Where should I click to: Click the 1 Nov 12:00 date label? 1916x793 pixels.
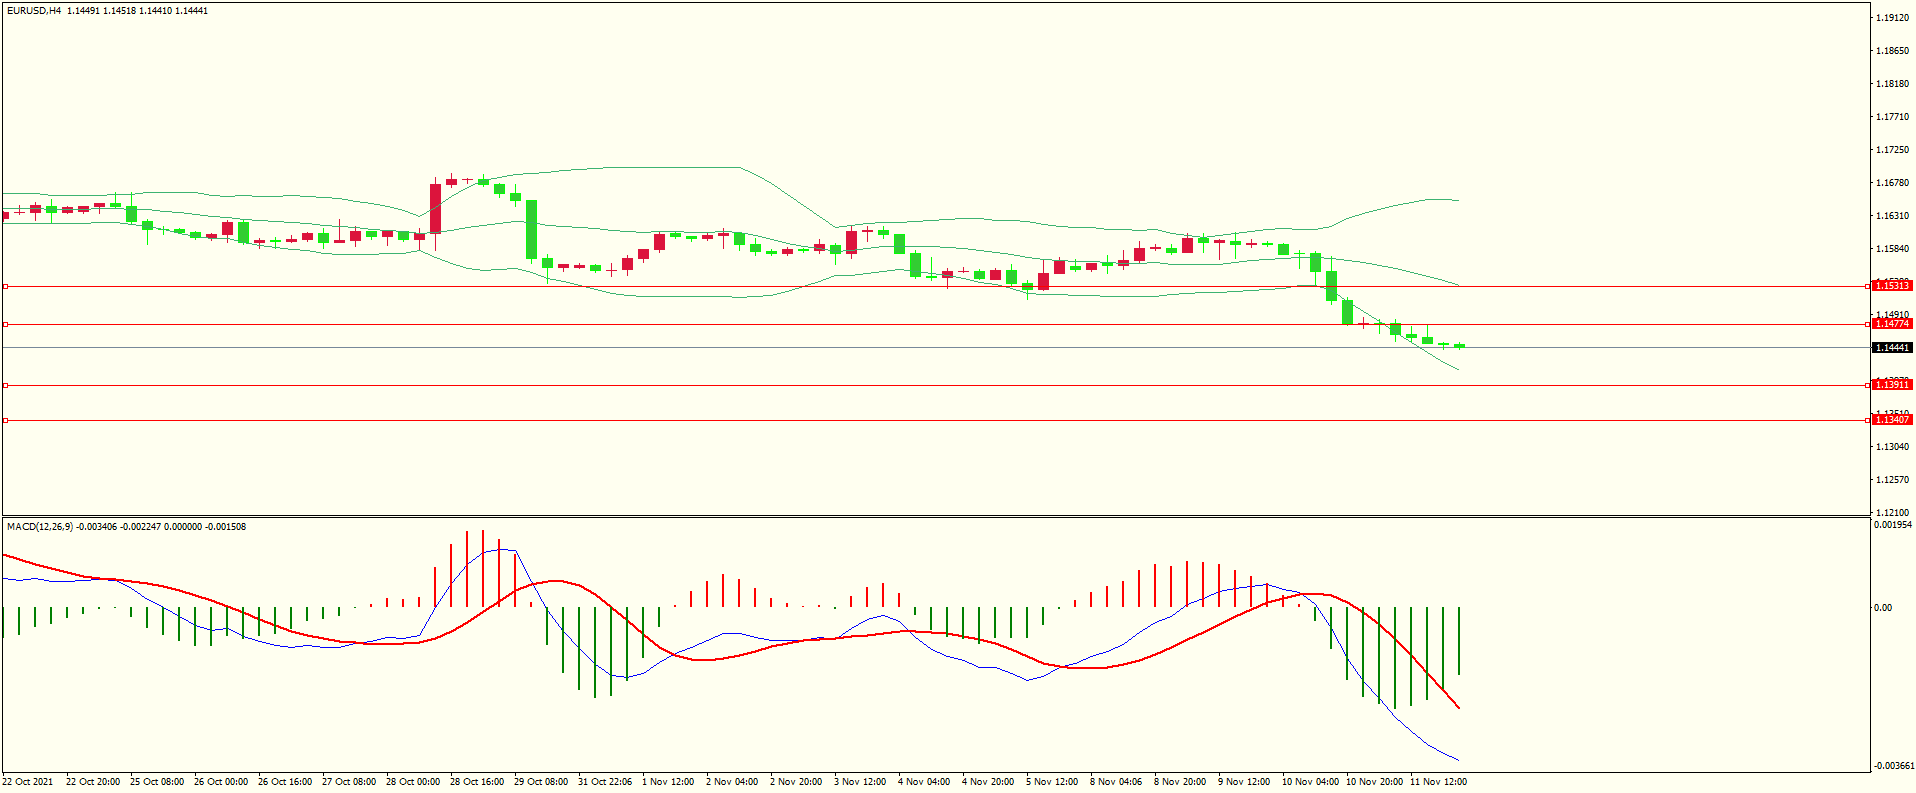coord(668,782)
